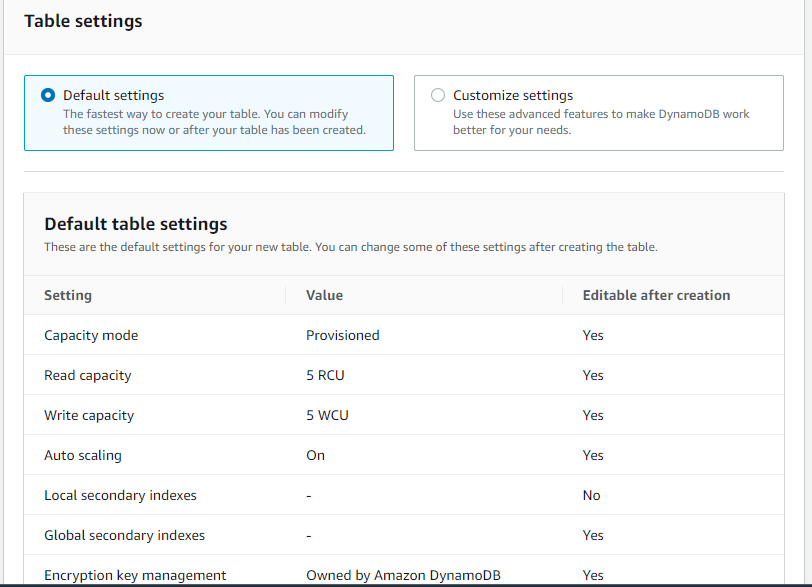Select the Customize settings radio button

point(437,96)
